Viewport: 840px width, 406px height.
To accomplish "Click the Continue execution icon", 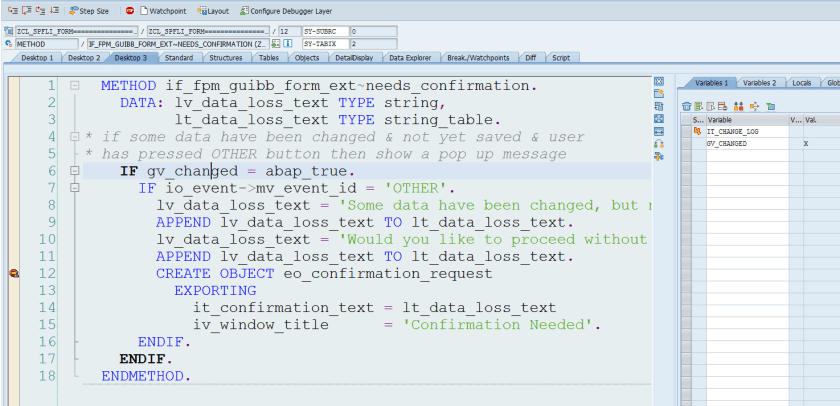I will click(x=54, y=11).
